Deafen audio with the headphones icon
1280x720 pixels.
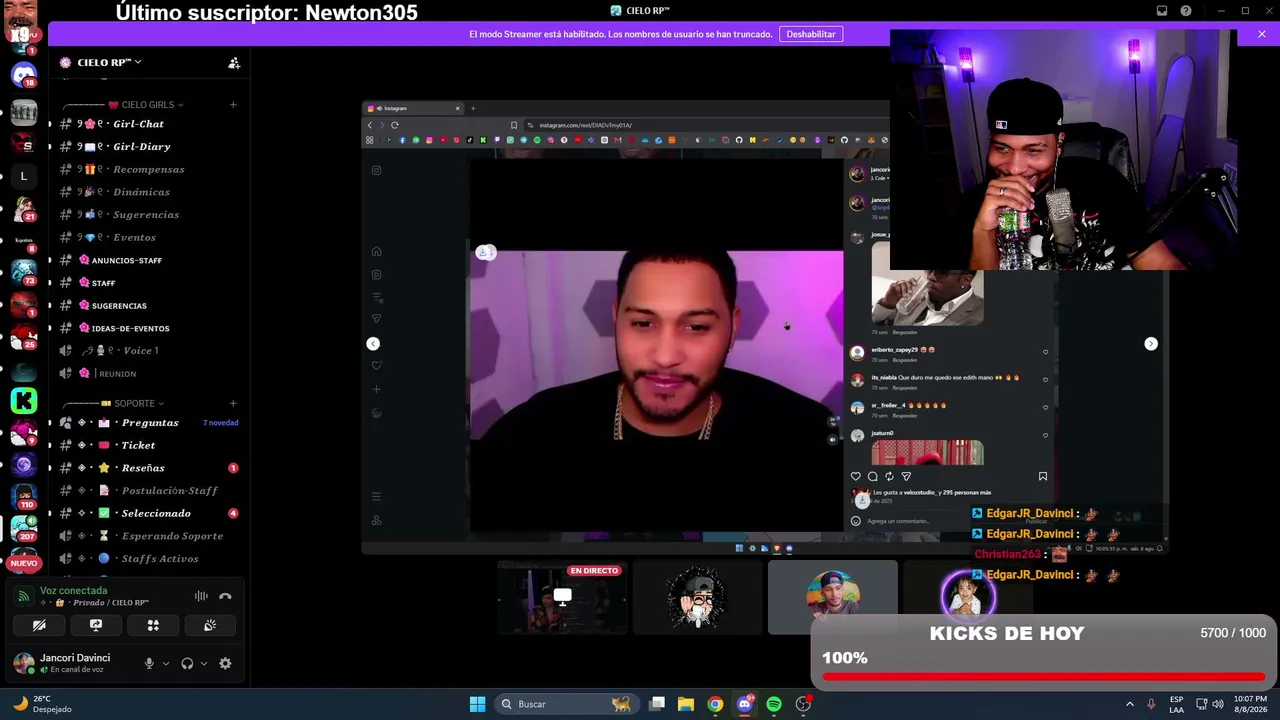point(187,663)
